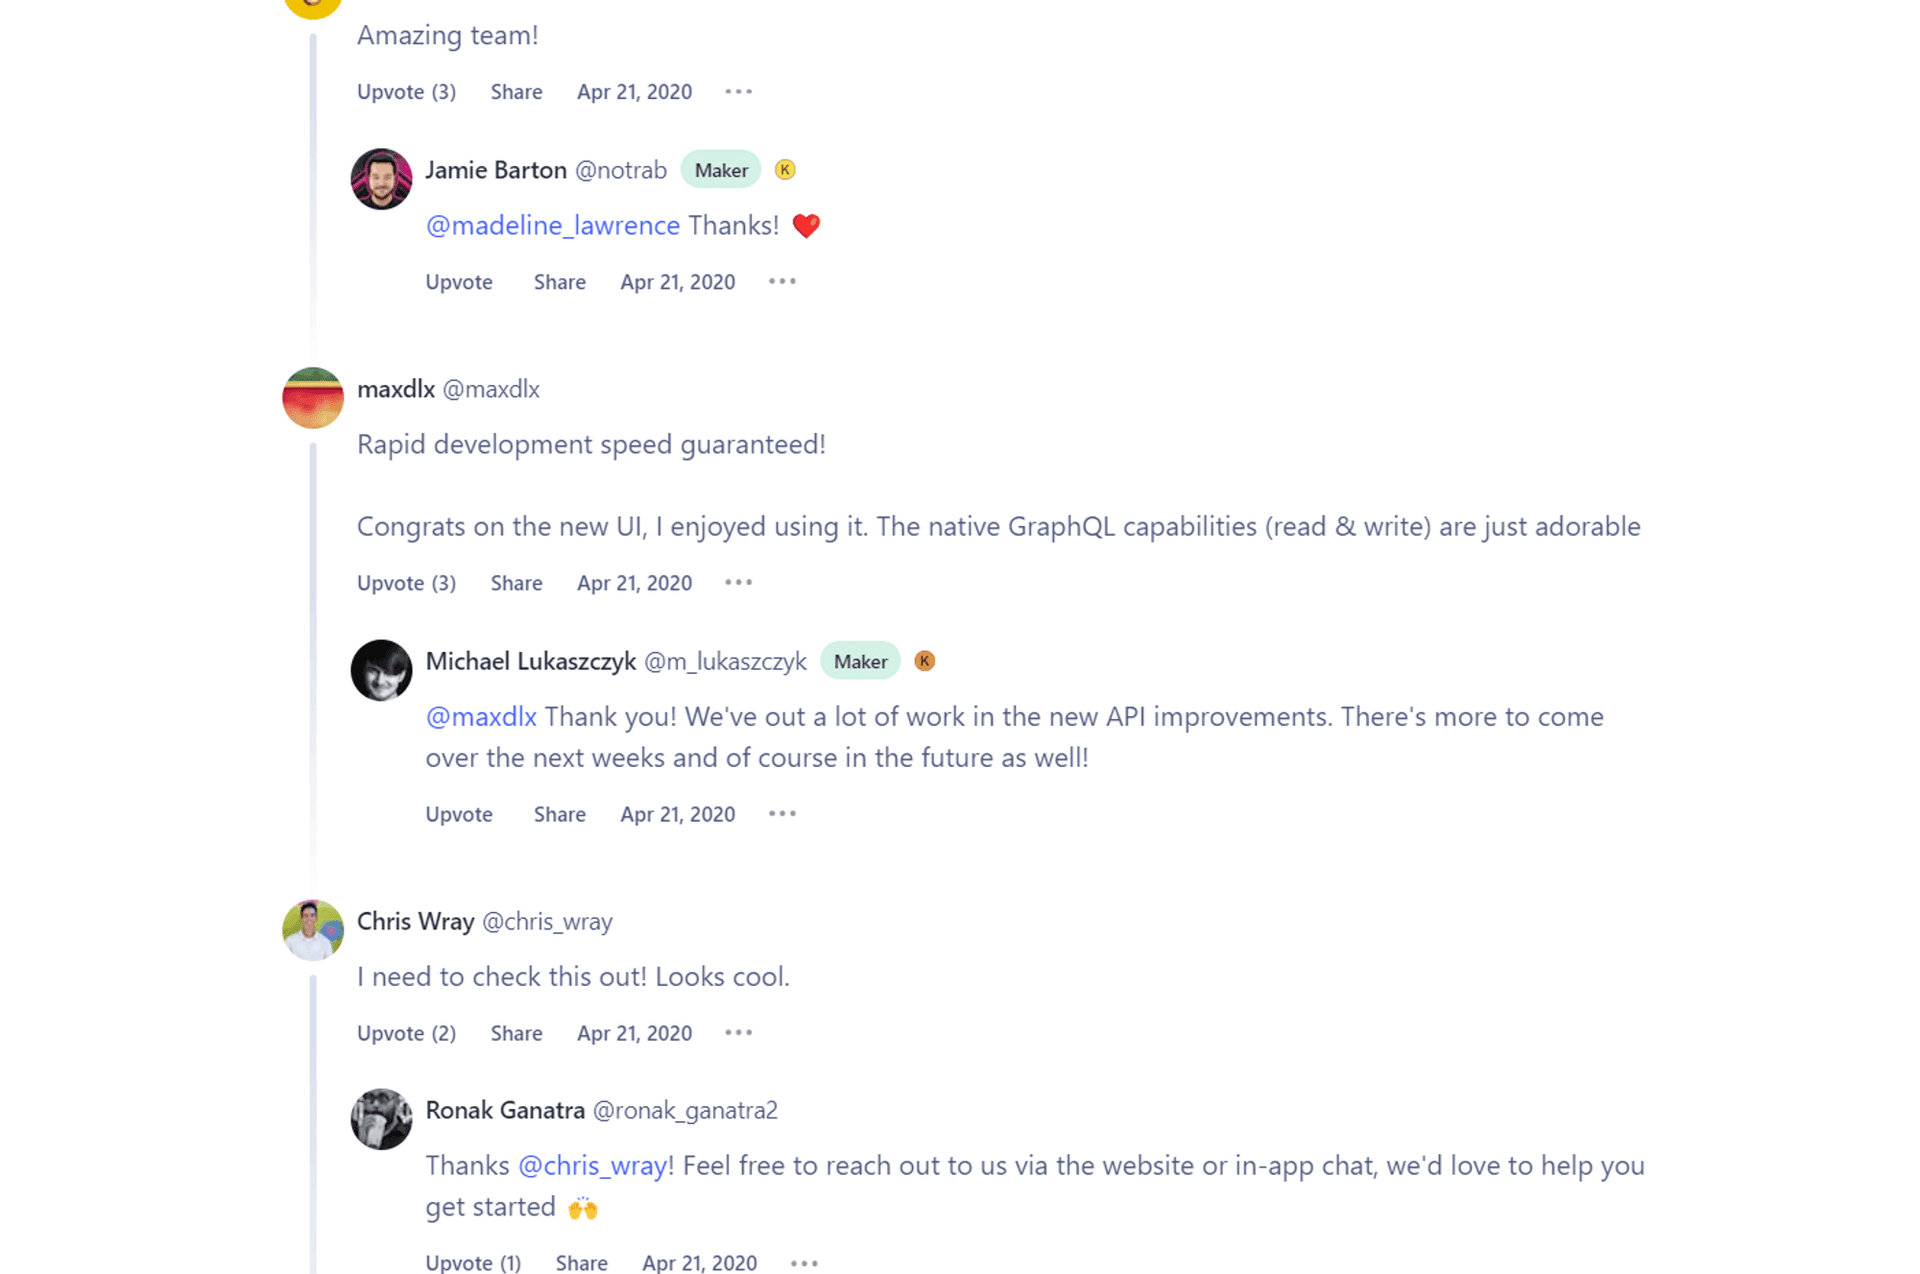Open more options on Chris Wray's comment
The image size is (1920, 1274).
[x=738, y=1033]
